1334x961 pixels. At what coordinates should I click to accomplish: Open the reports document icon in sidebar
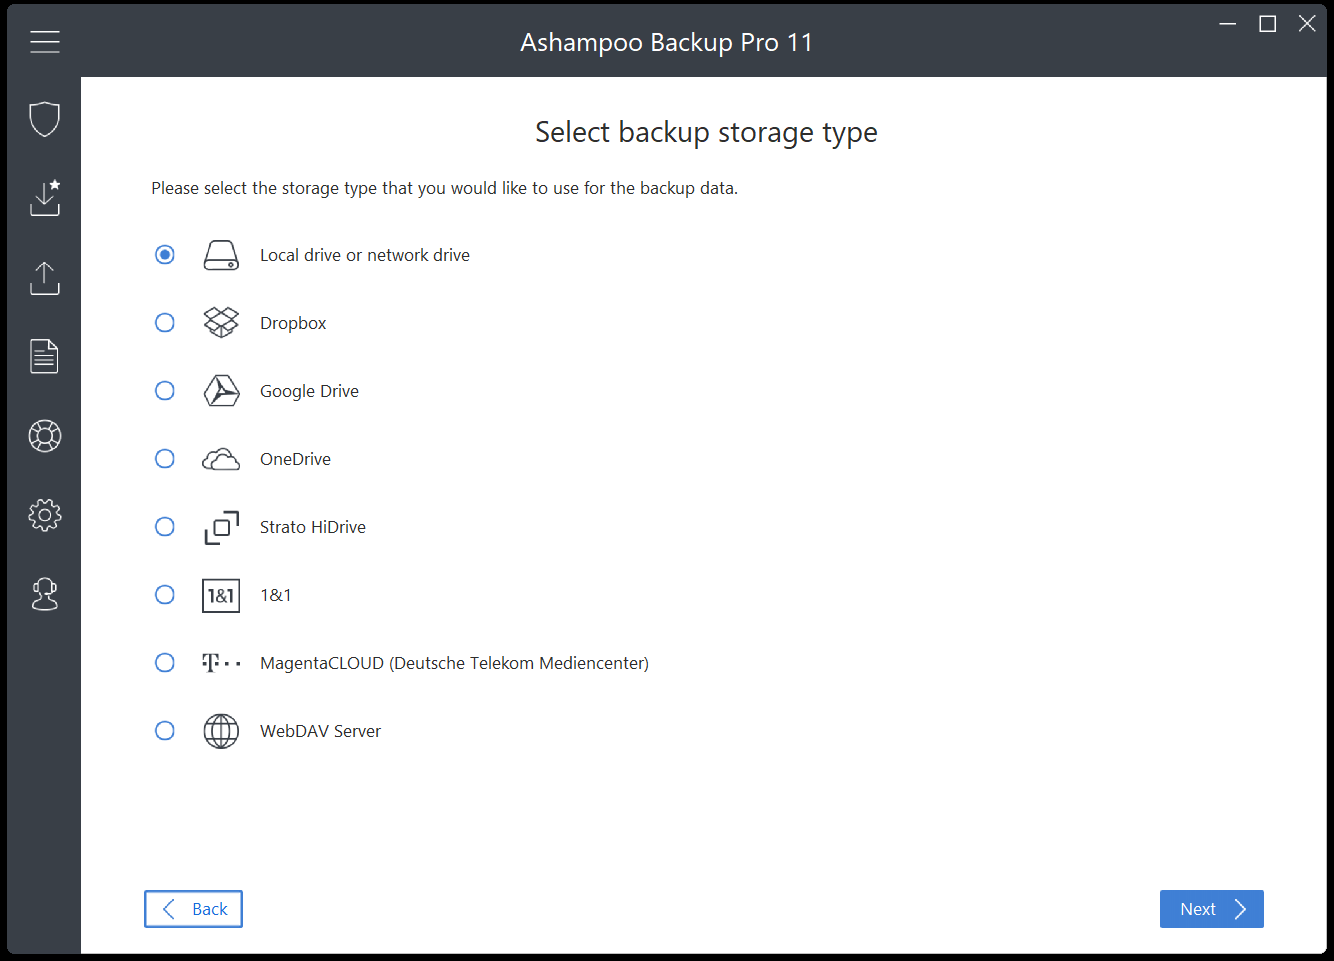coord(45,357)
